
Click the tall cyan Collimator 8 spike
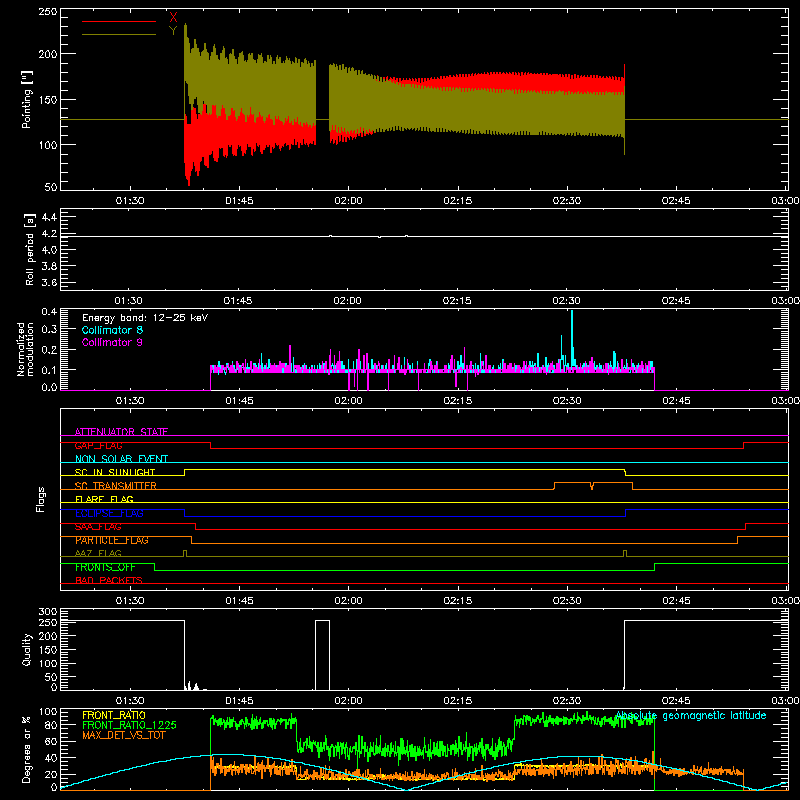pyautogui.click(x=572, y=337)
